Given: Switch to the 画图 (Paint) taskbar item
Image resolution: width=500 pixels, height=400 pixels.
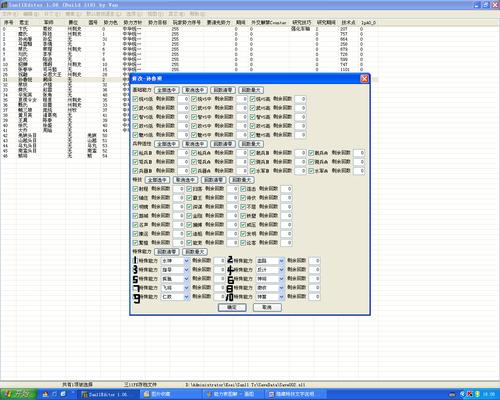Looking at the screenshot, I should click(x=234, y=394).
